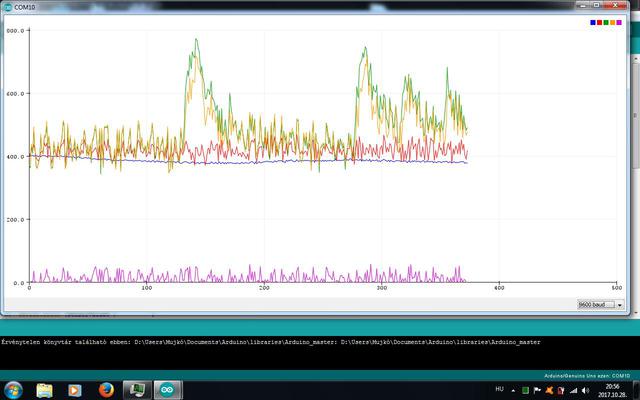
Task: Click the HU language indicator in tray
Action: coord(500,389)
